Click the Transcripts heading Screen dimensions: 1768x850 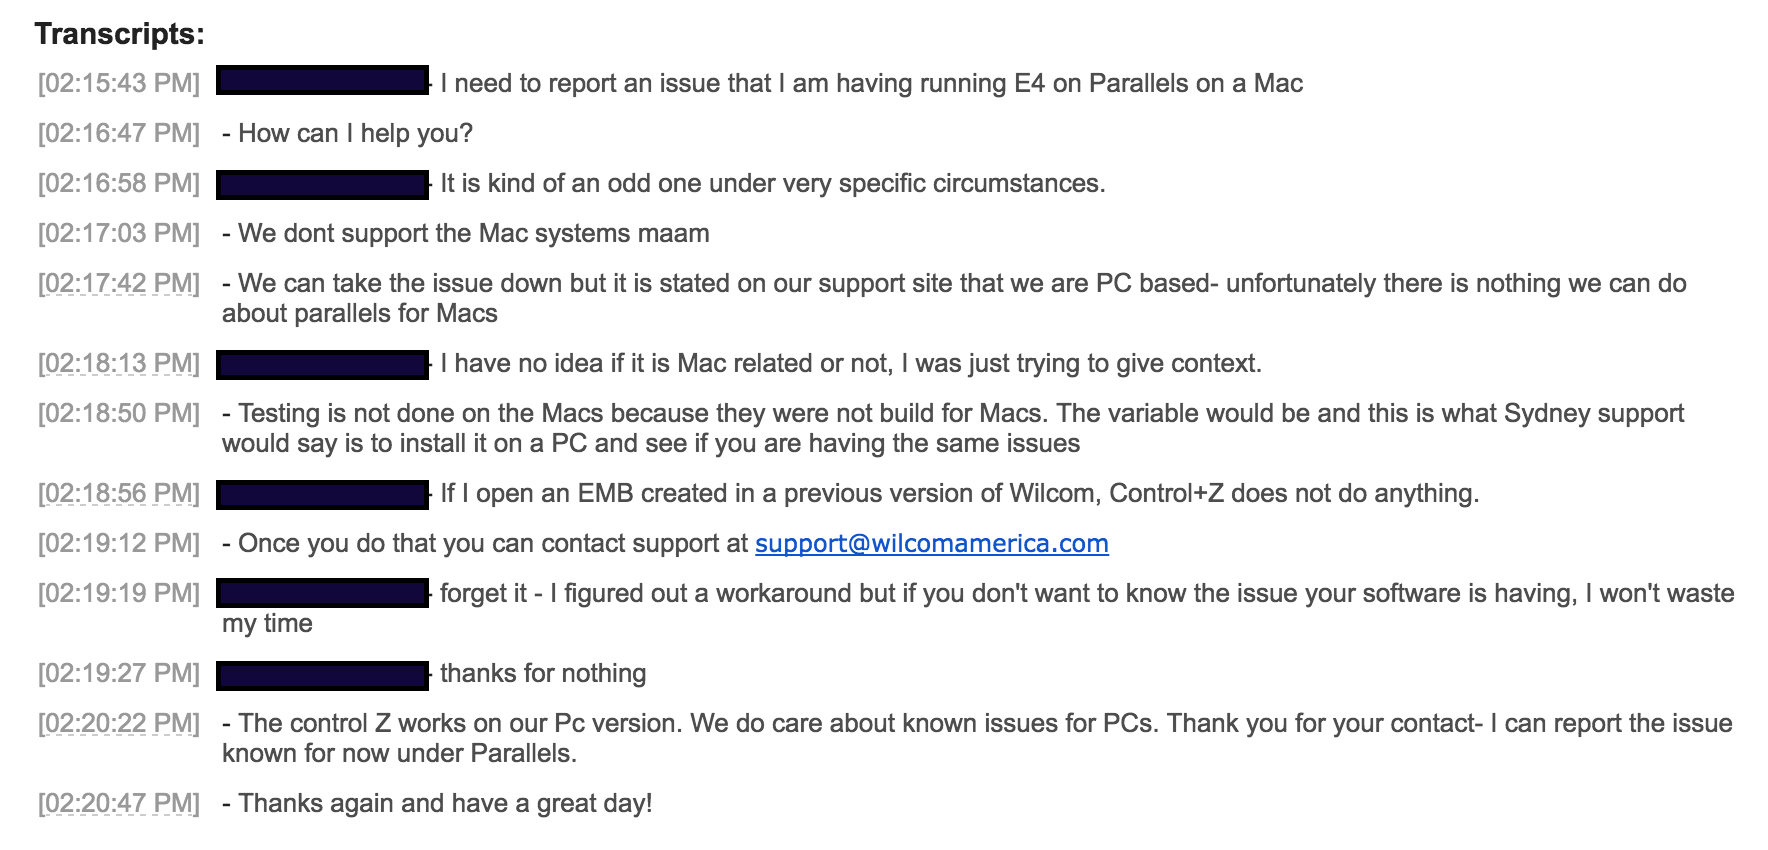[119, 34]
